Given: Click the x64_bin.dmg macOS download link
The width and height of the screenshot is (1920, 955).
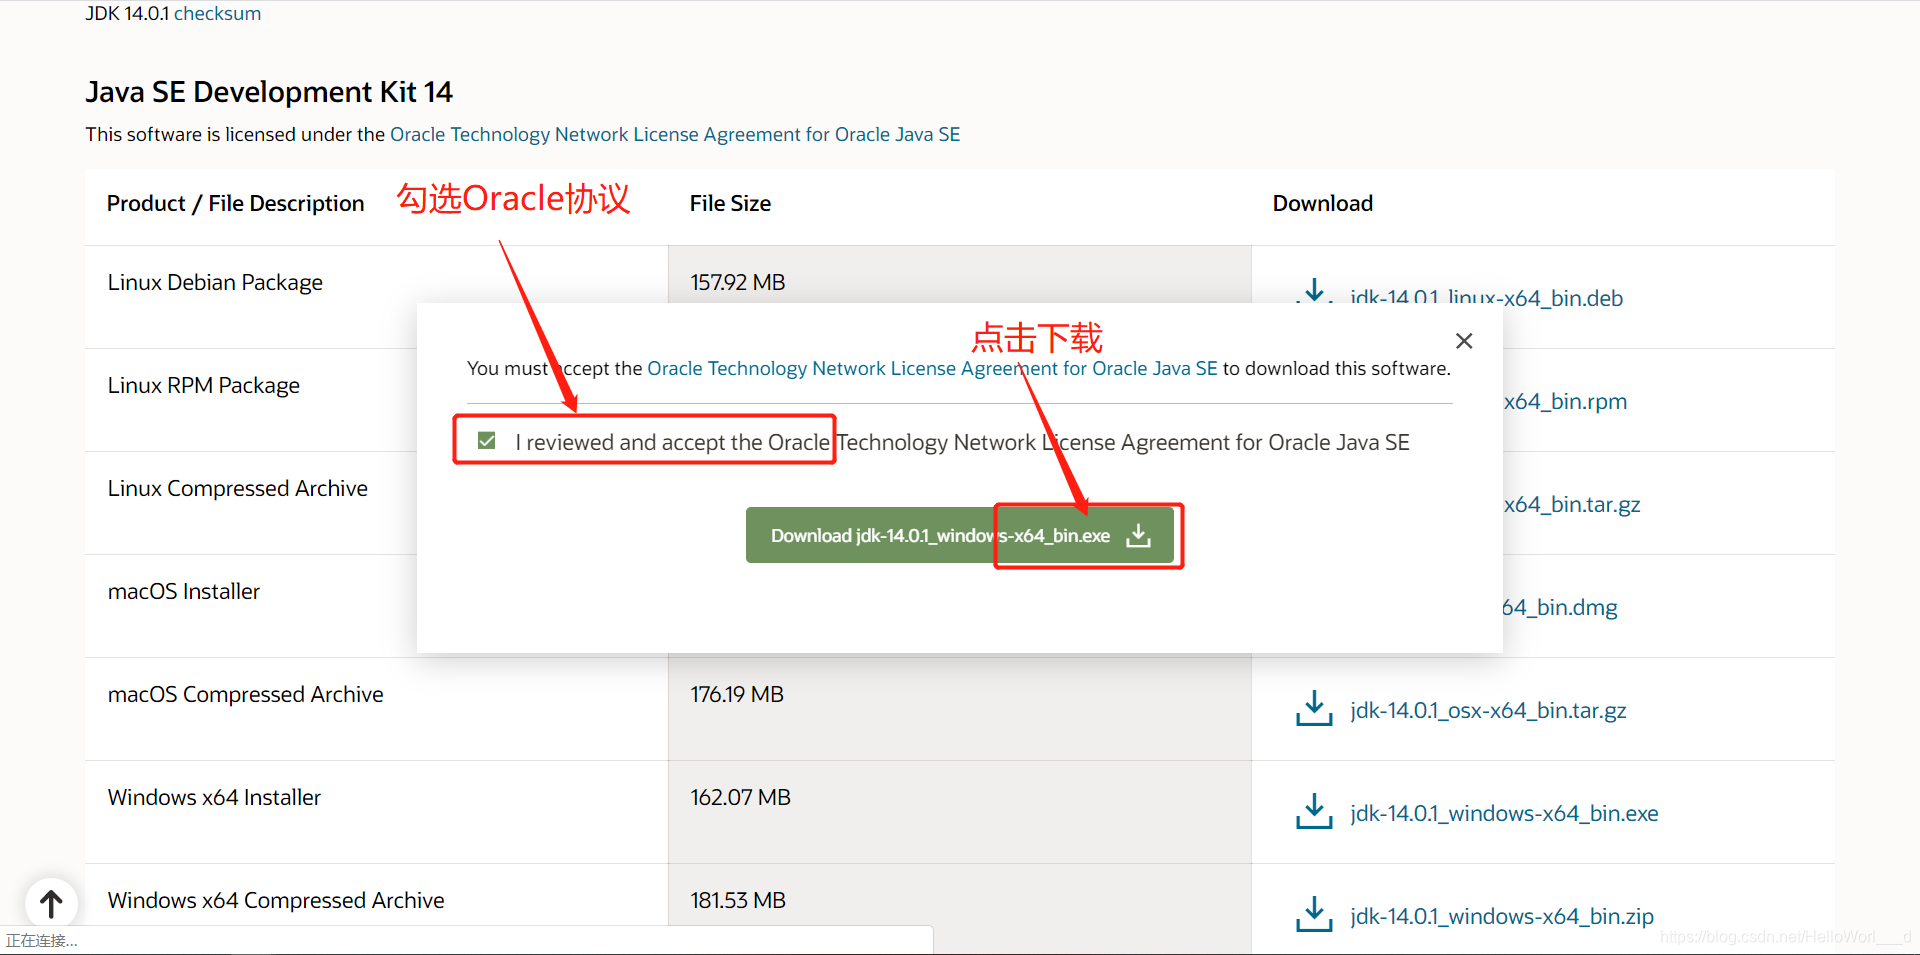Looking at the screenshot, I should (x=1559, y=607).
